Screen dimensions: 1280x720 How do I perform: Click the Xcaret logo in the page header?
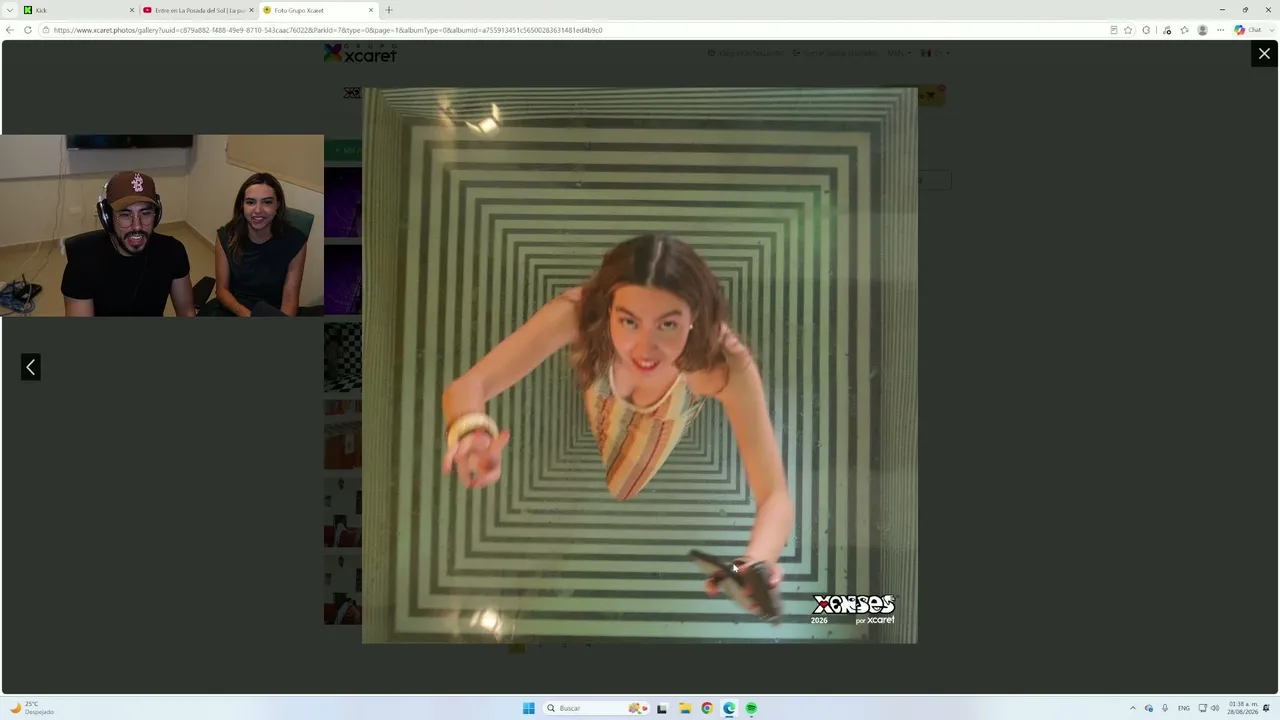tap(360, 54)
